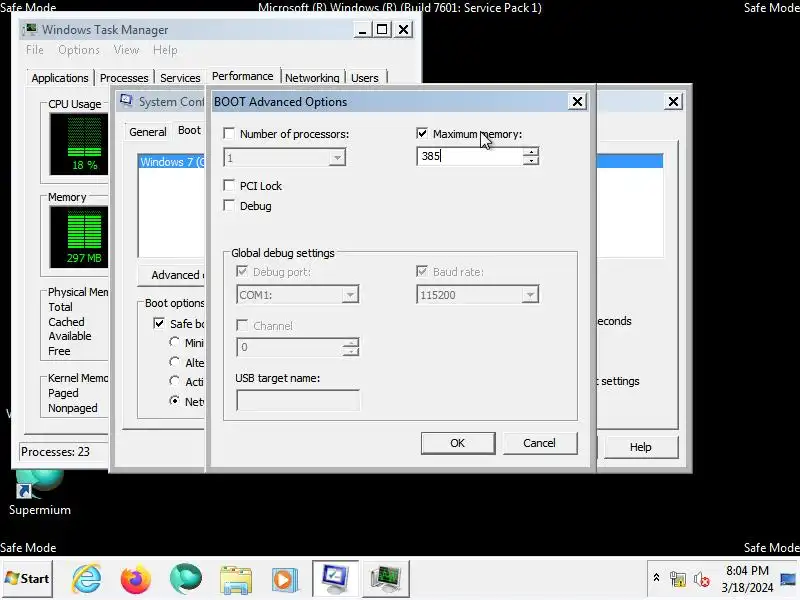Screen dimensions: 800x600
Task: Select Network safe boot radio button
Action: [174, 401]
